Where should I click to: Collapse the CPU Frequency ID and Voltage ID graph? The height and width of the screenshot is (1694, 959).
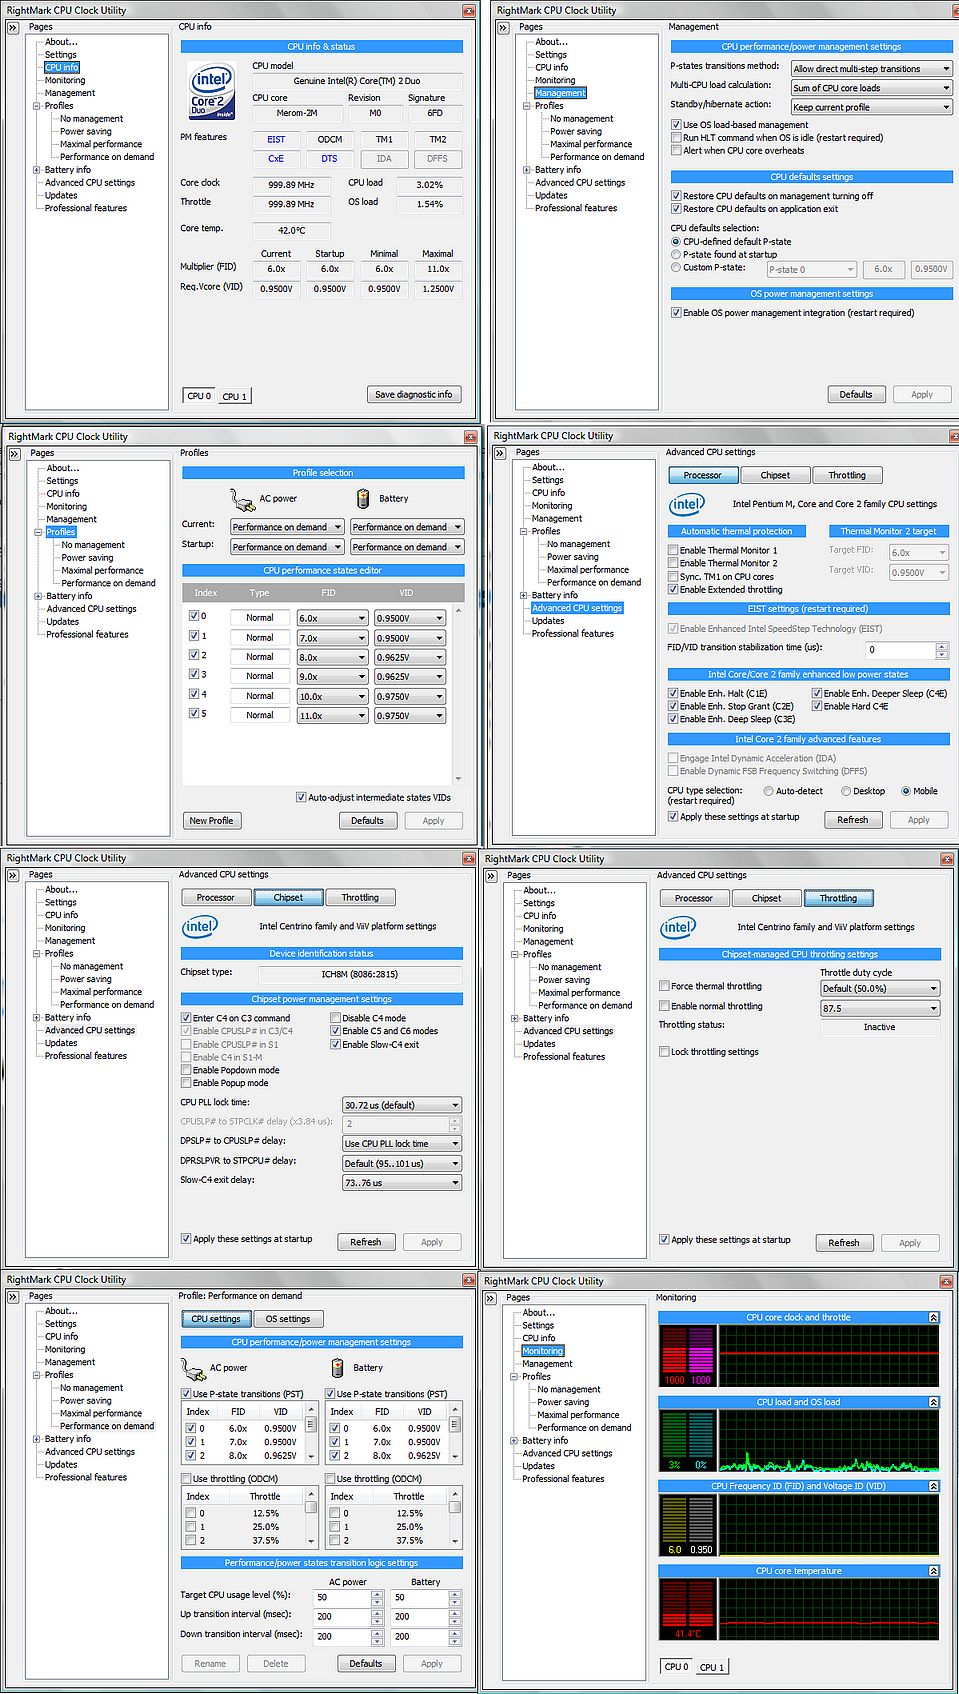933,1486
